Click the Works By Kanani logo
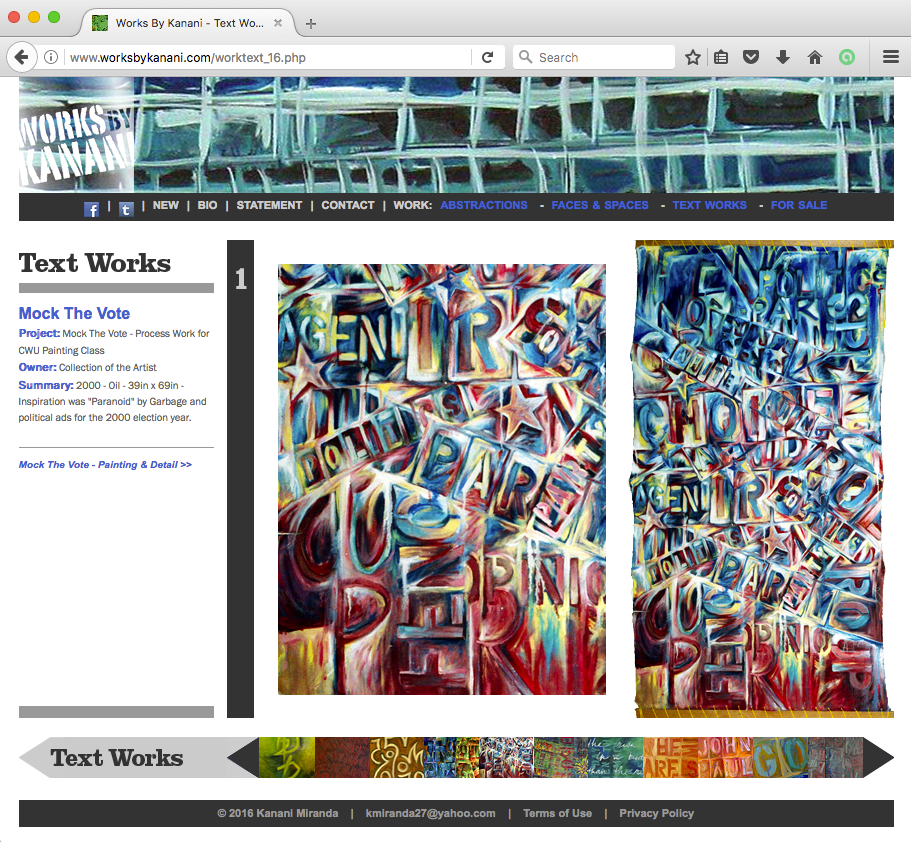911x842 pixels. click(x=77, y=145)
